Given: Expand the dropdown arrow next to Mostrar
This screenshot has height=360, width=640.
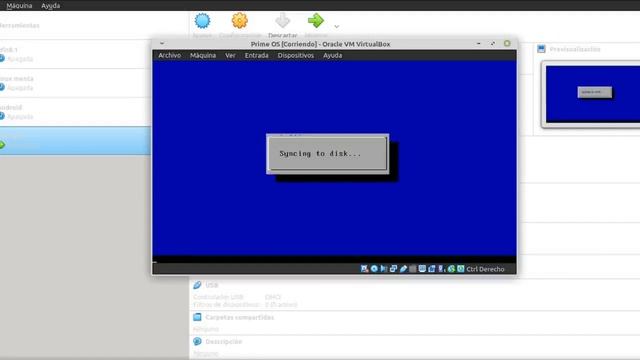Looking at the screenshot, I should [x=336, y=27].
